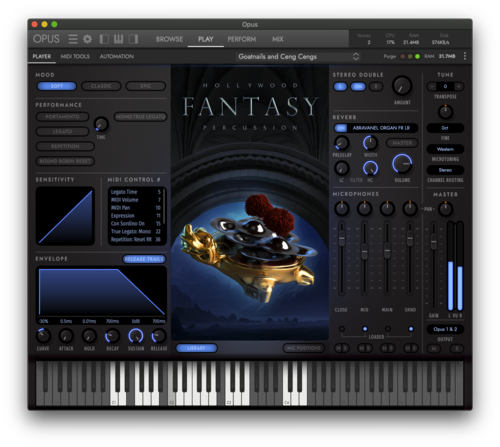Click the SRND microphone fader

[x=410, y=238]
